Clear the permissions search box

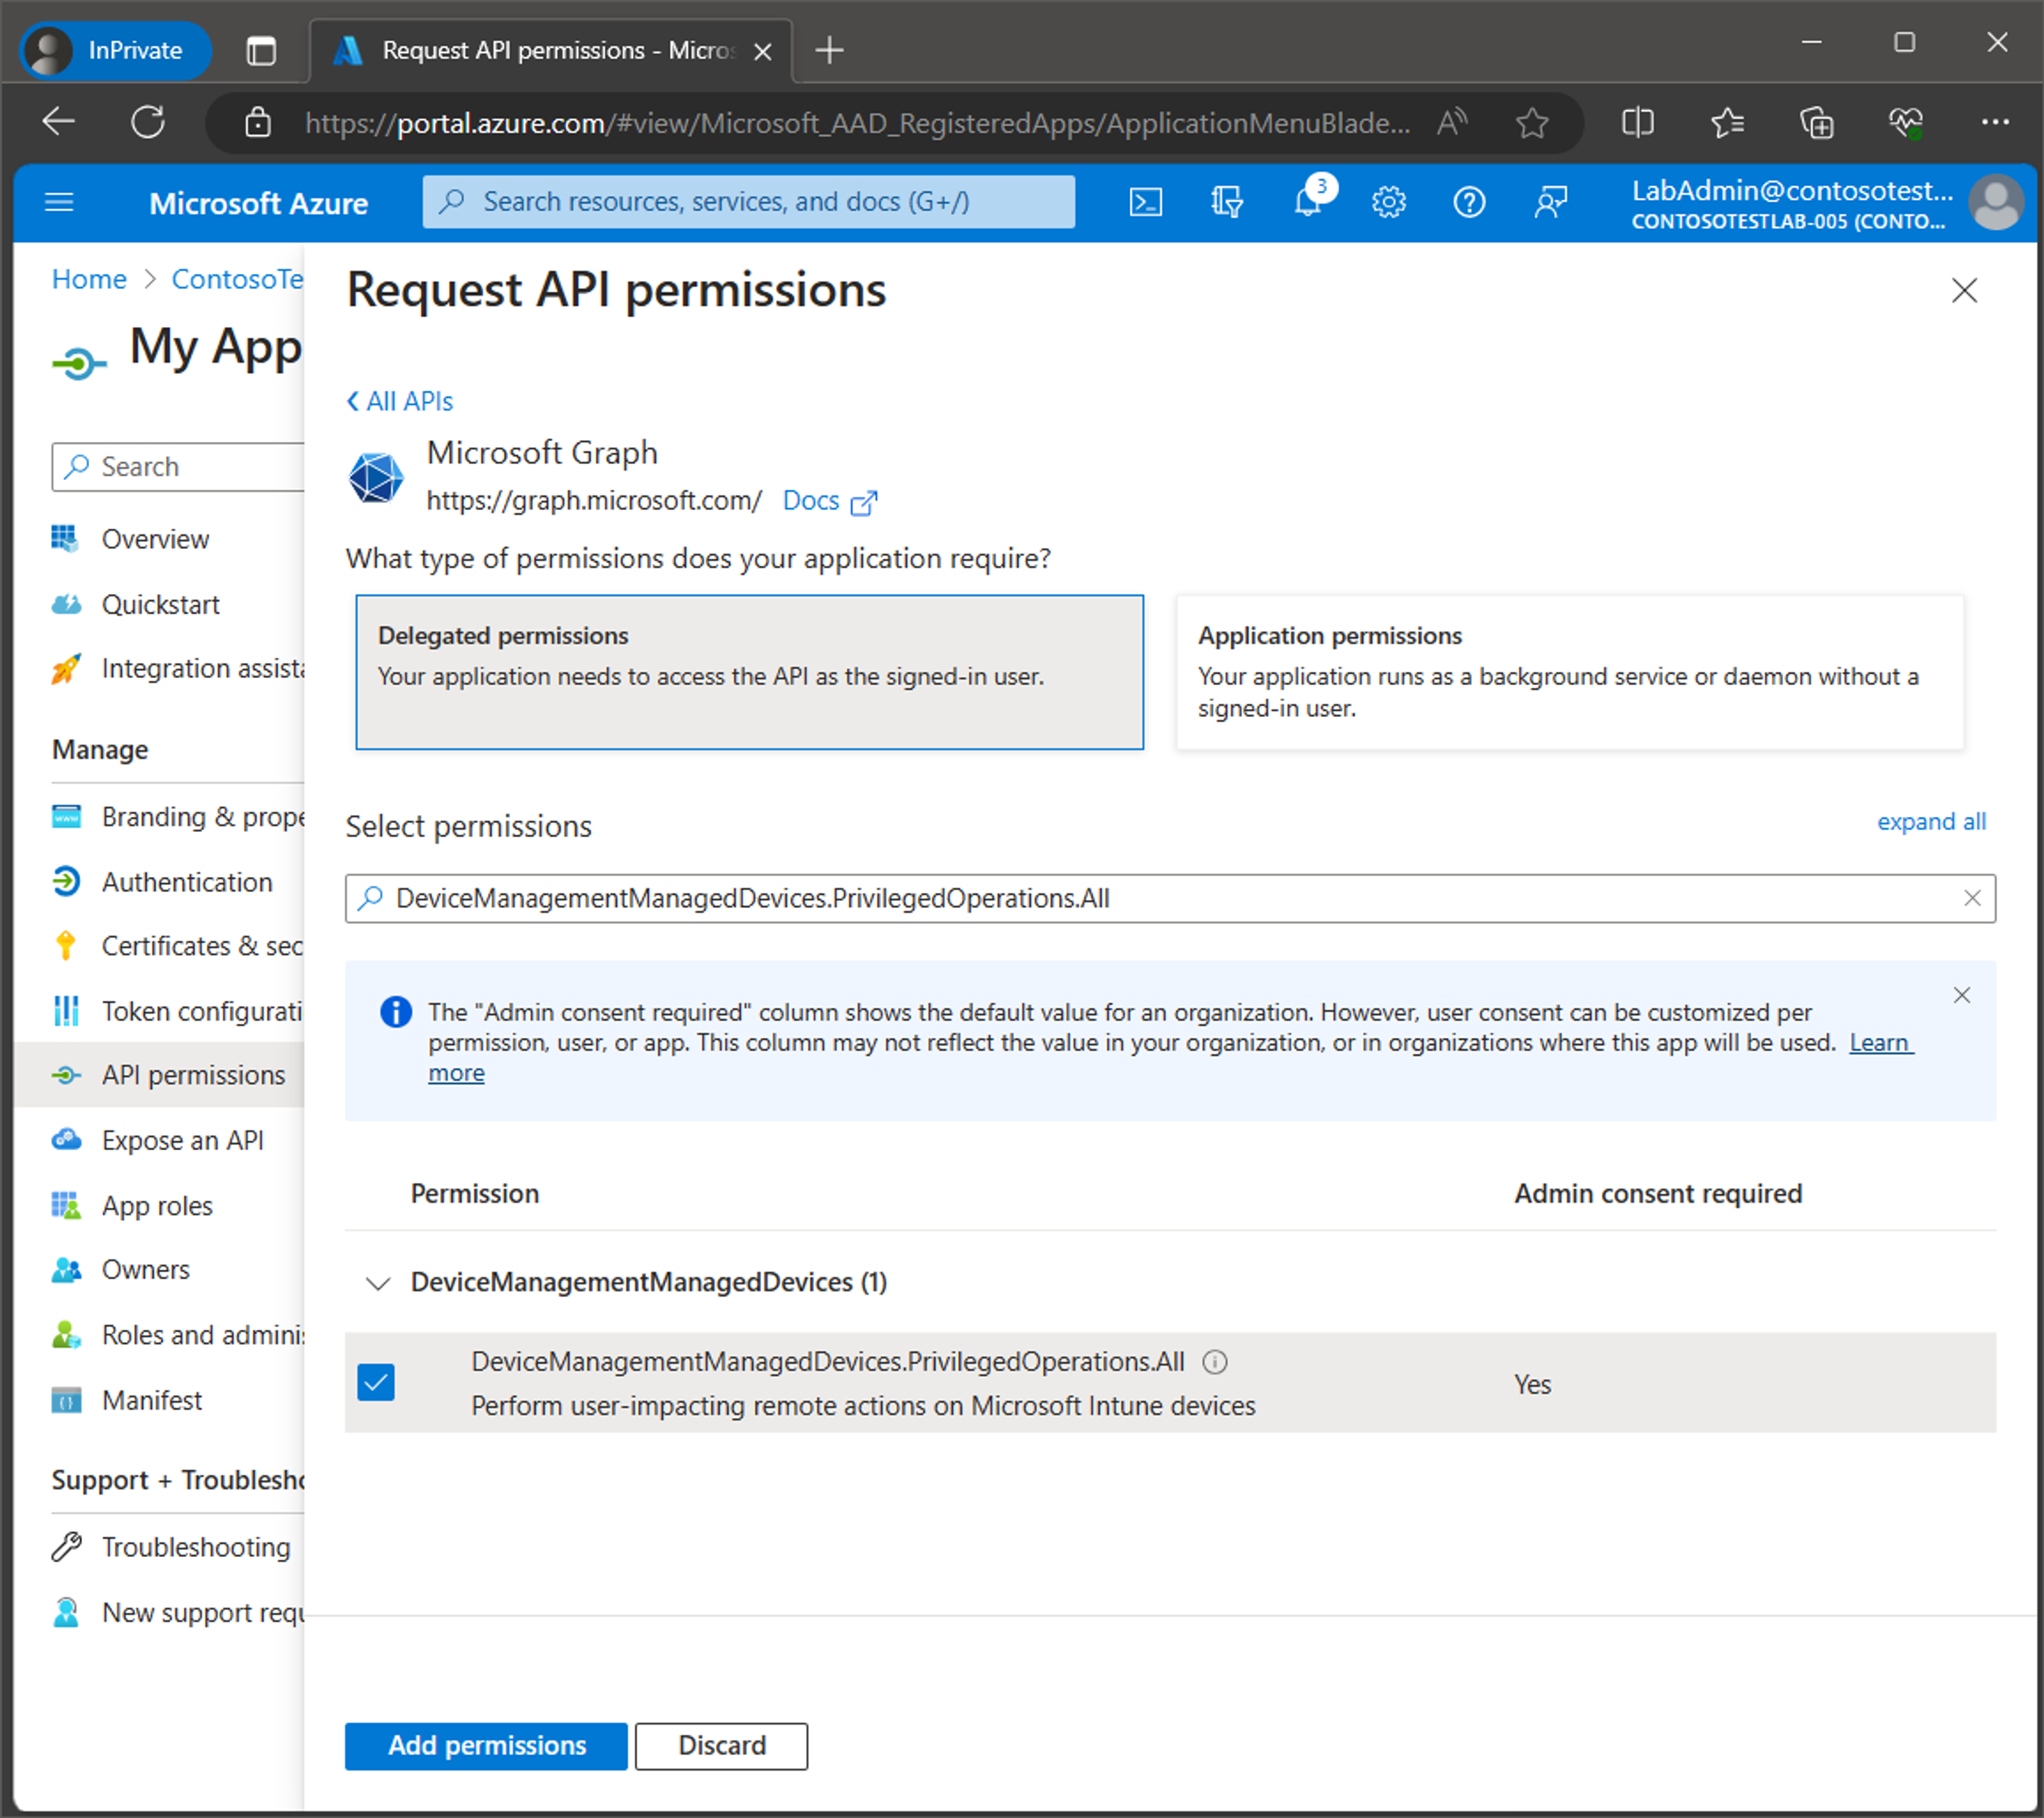[1972, 898]
